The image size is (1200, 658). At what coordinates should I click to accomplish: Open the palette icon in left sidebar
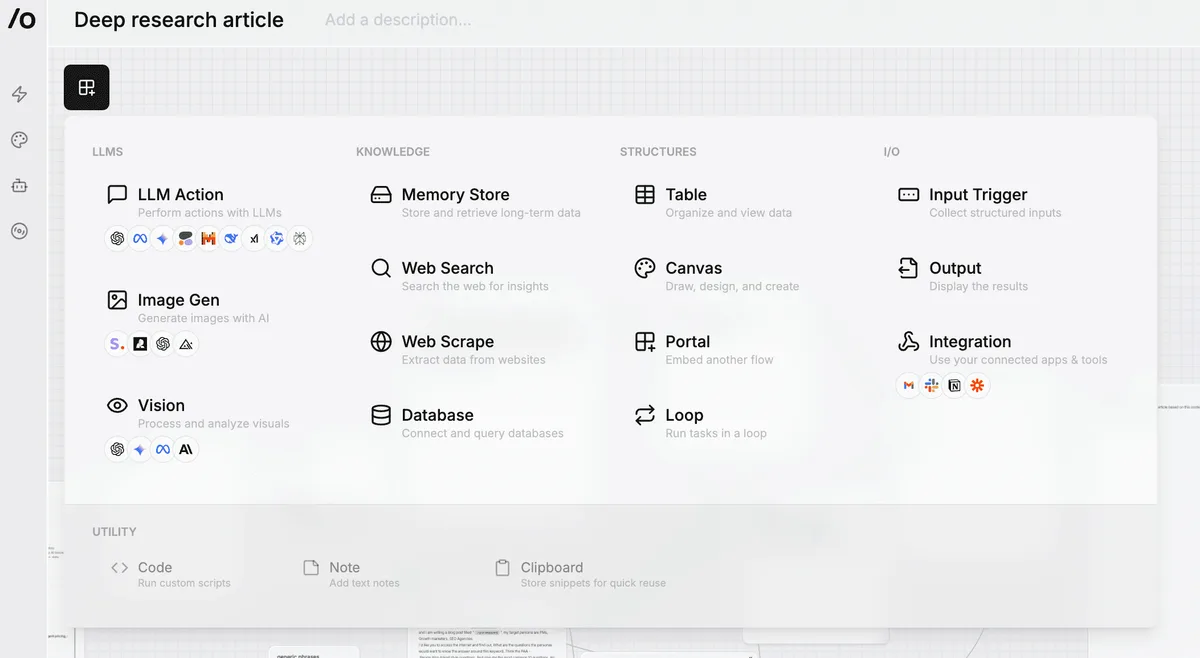pyautogui.click(x=19, y=140)
